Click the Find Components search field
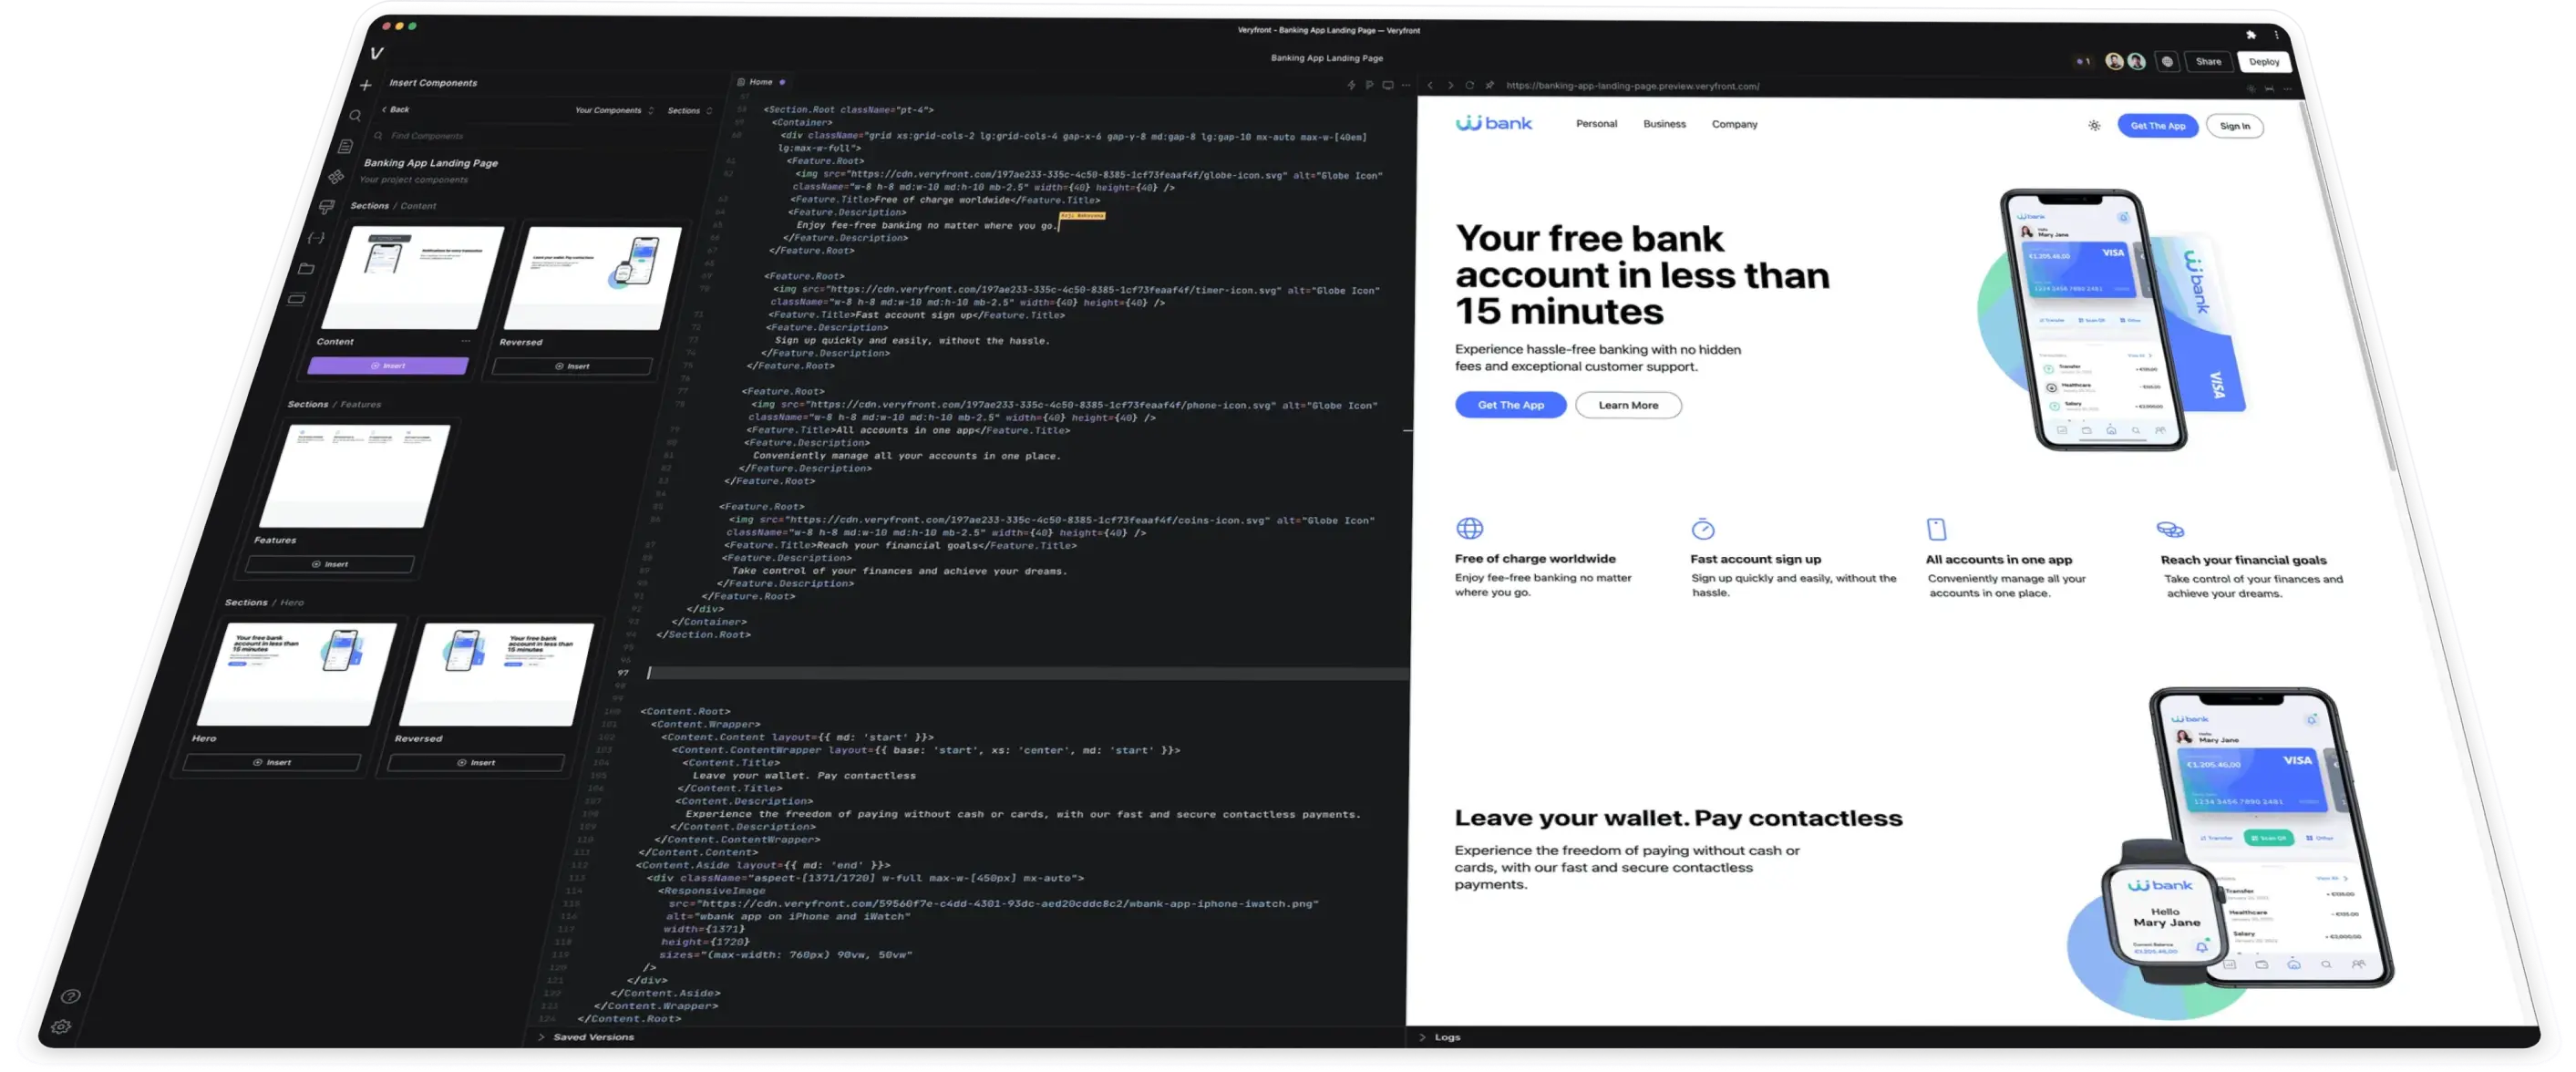This screenshot has height=1072, width=2576. point(430,135)
